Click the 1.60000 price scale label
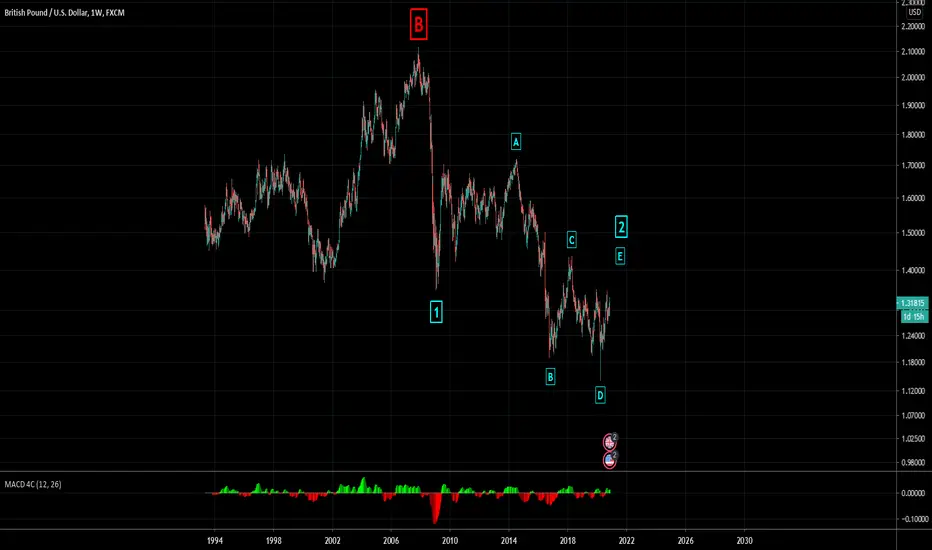 click(x=913, y=198)
